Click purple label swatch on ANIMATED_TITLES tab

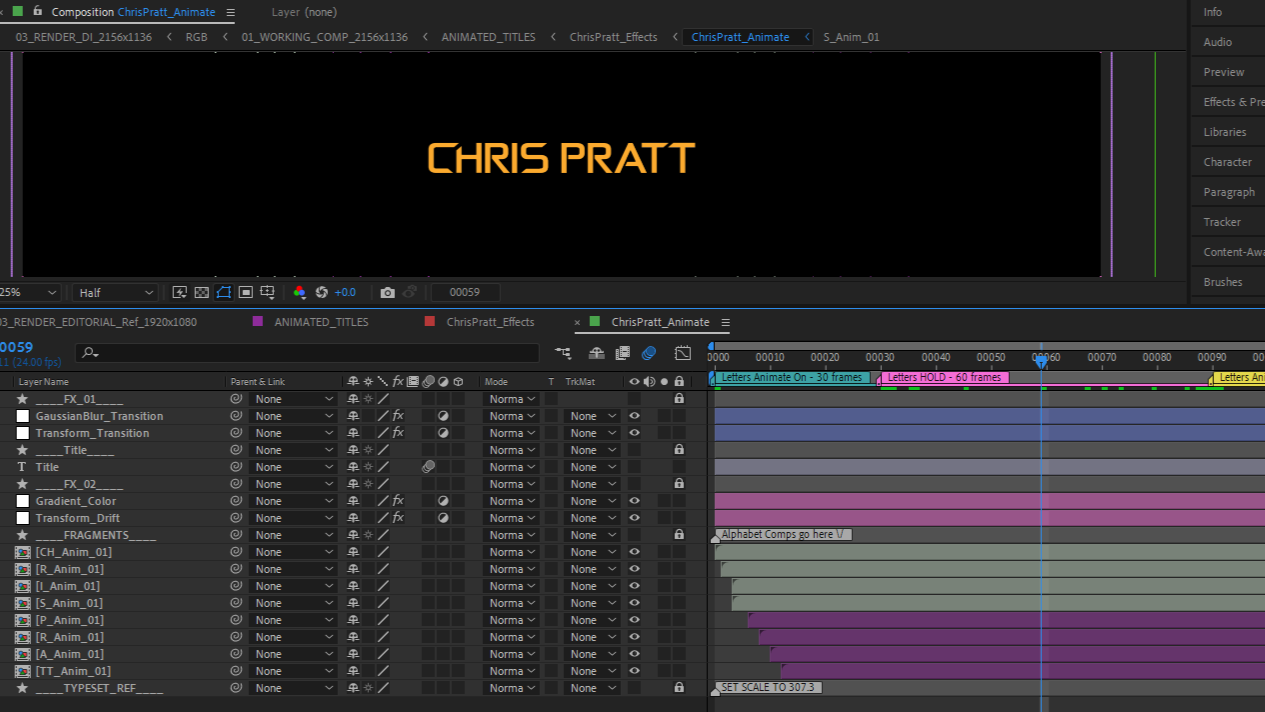[258, 322]
